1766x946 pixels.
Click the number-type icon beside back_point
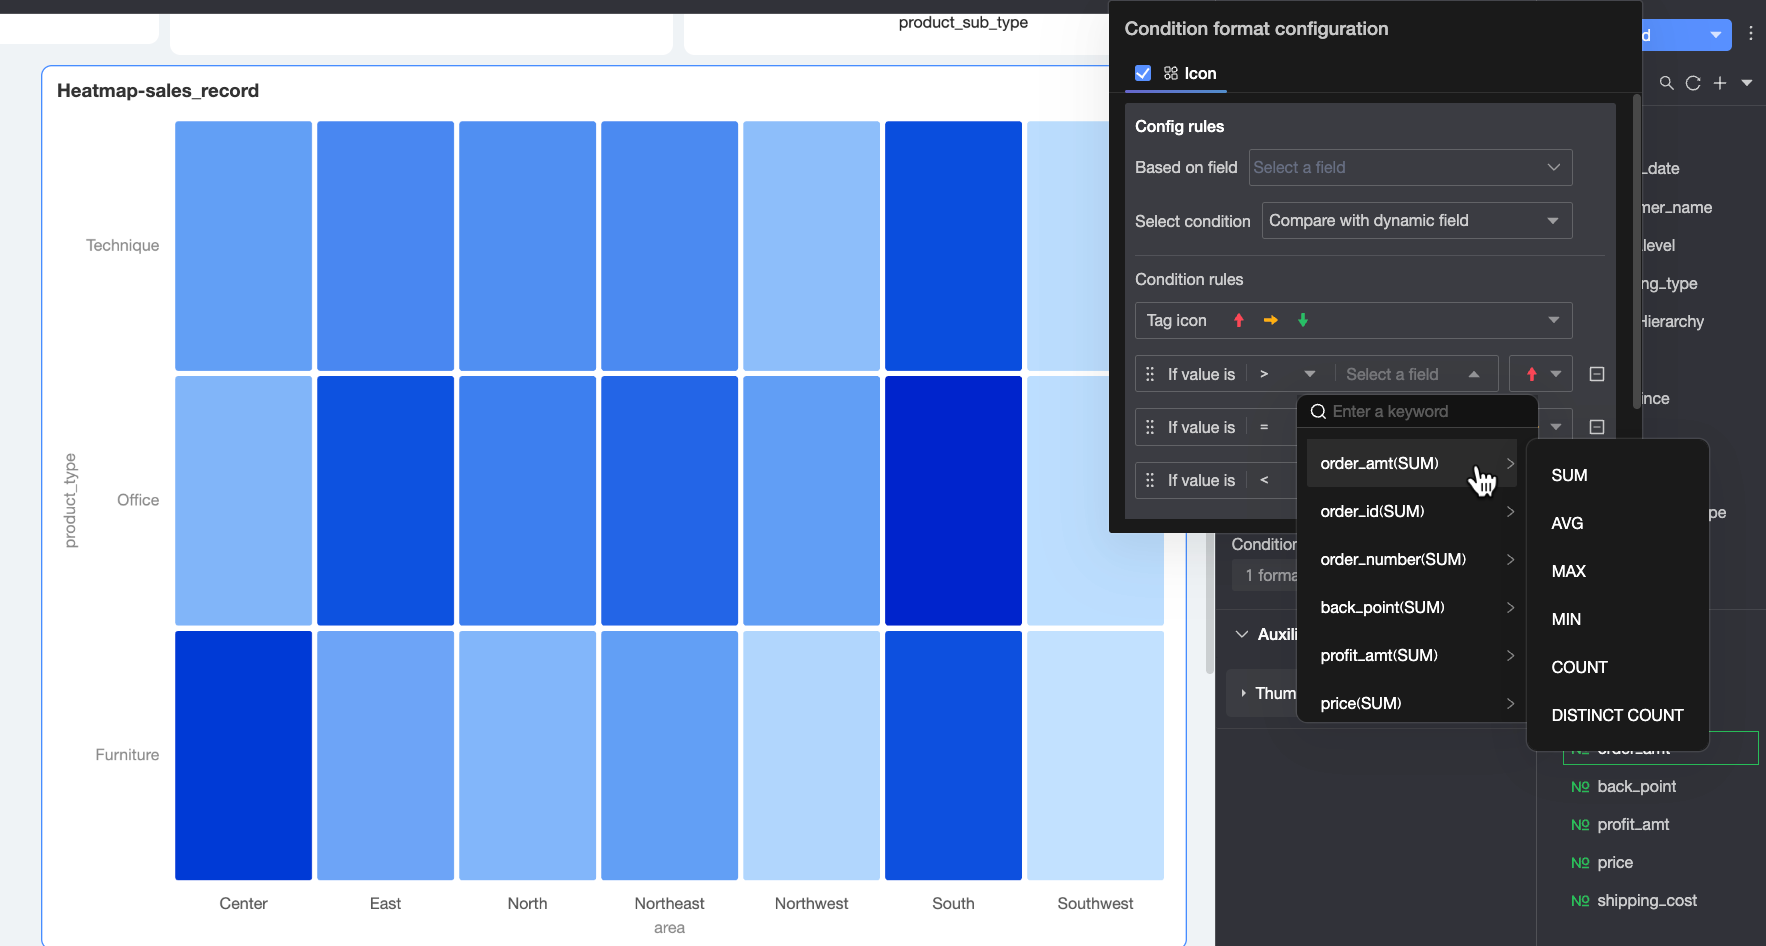click(x=1580, y=787)
